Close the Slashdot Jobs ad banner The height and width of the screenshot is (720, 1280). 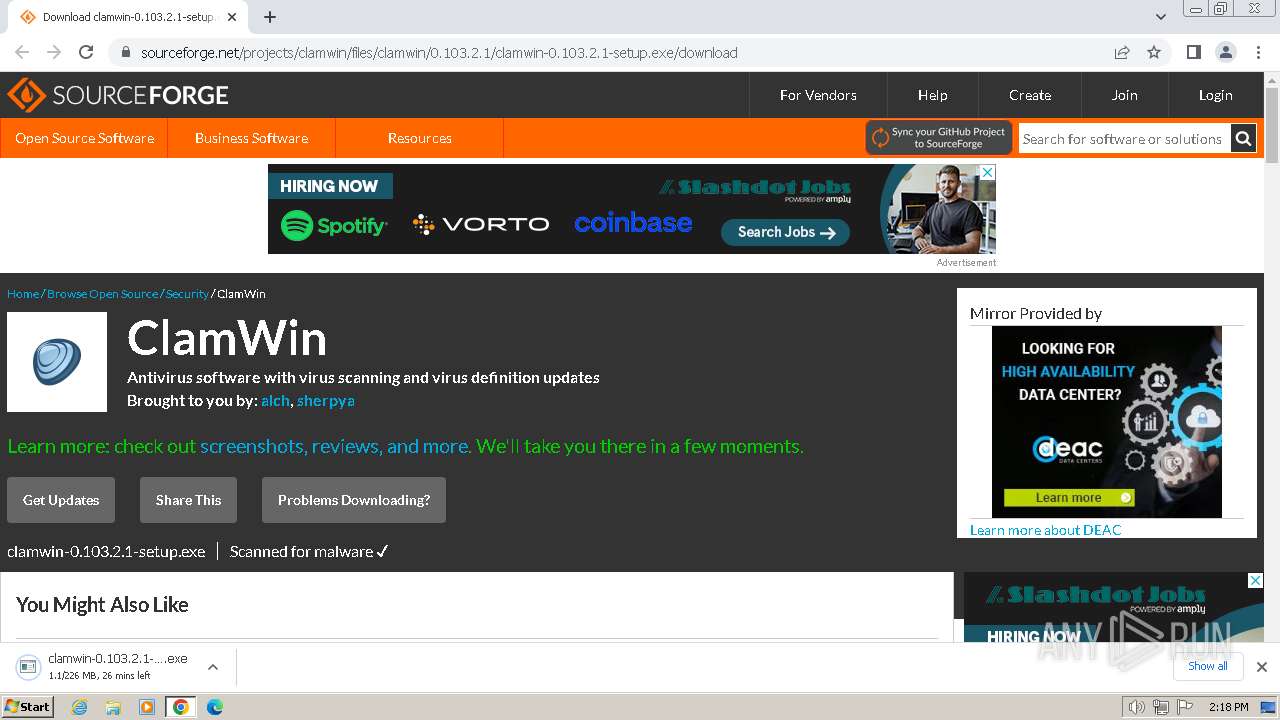(988, 172)
